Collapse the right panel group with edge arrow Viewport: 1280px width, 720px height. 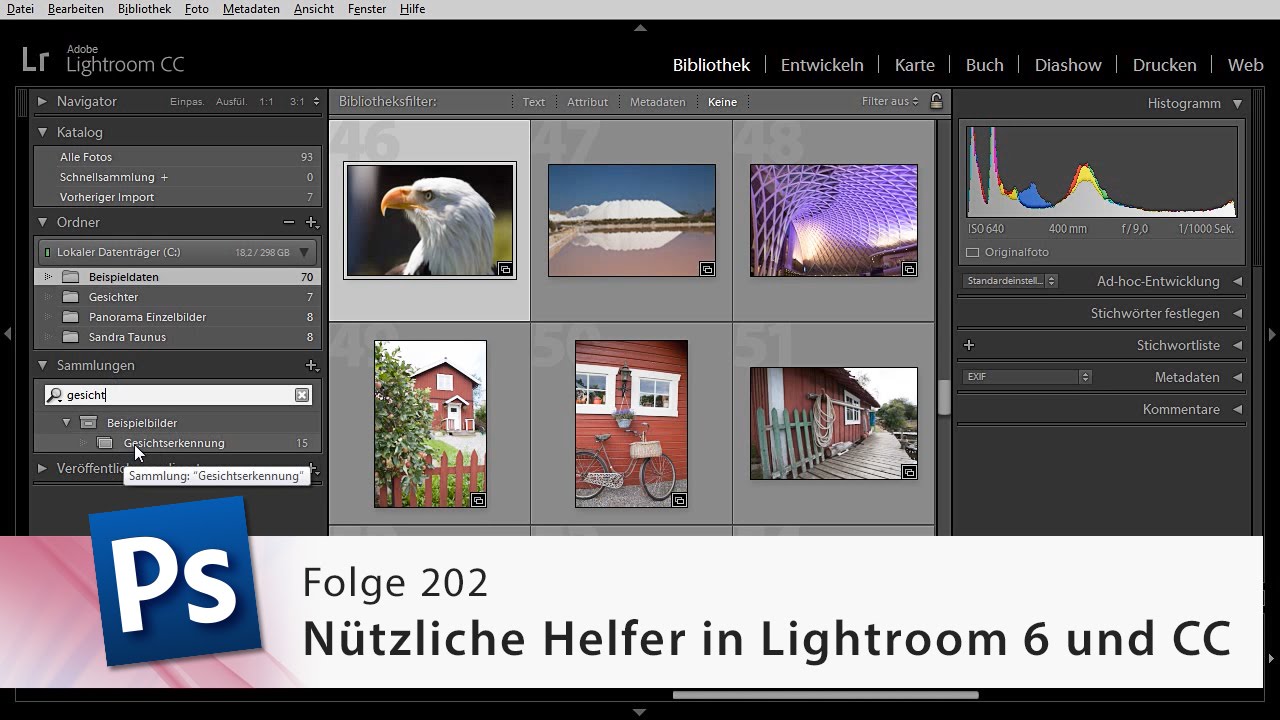[x=1272, y=334]
